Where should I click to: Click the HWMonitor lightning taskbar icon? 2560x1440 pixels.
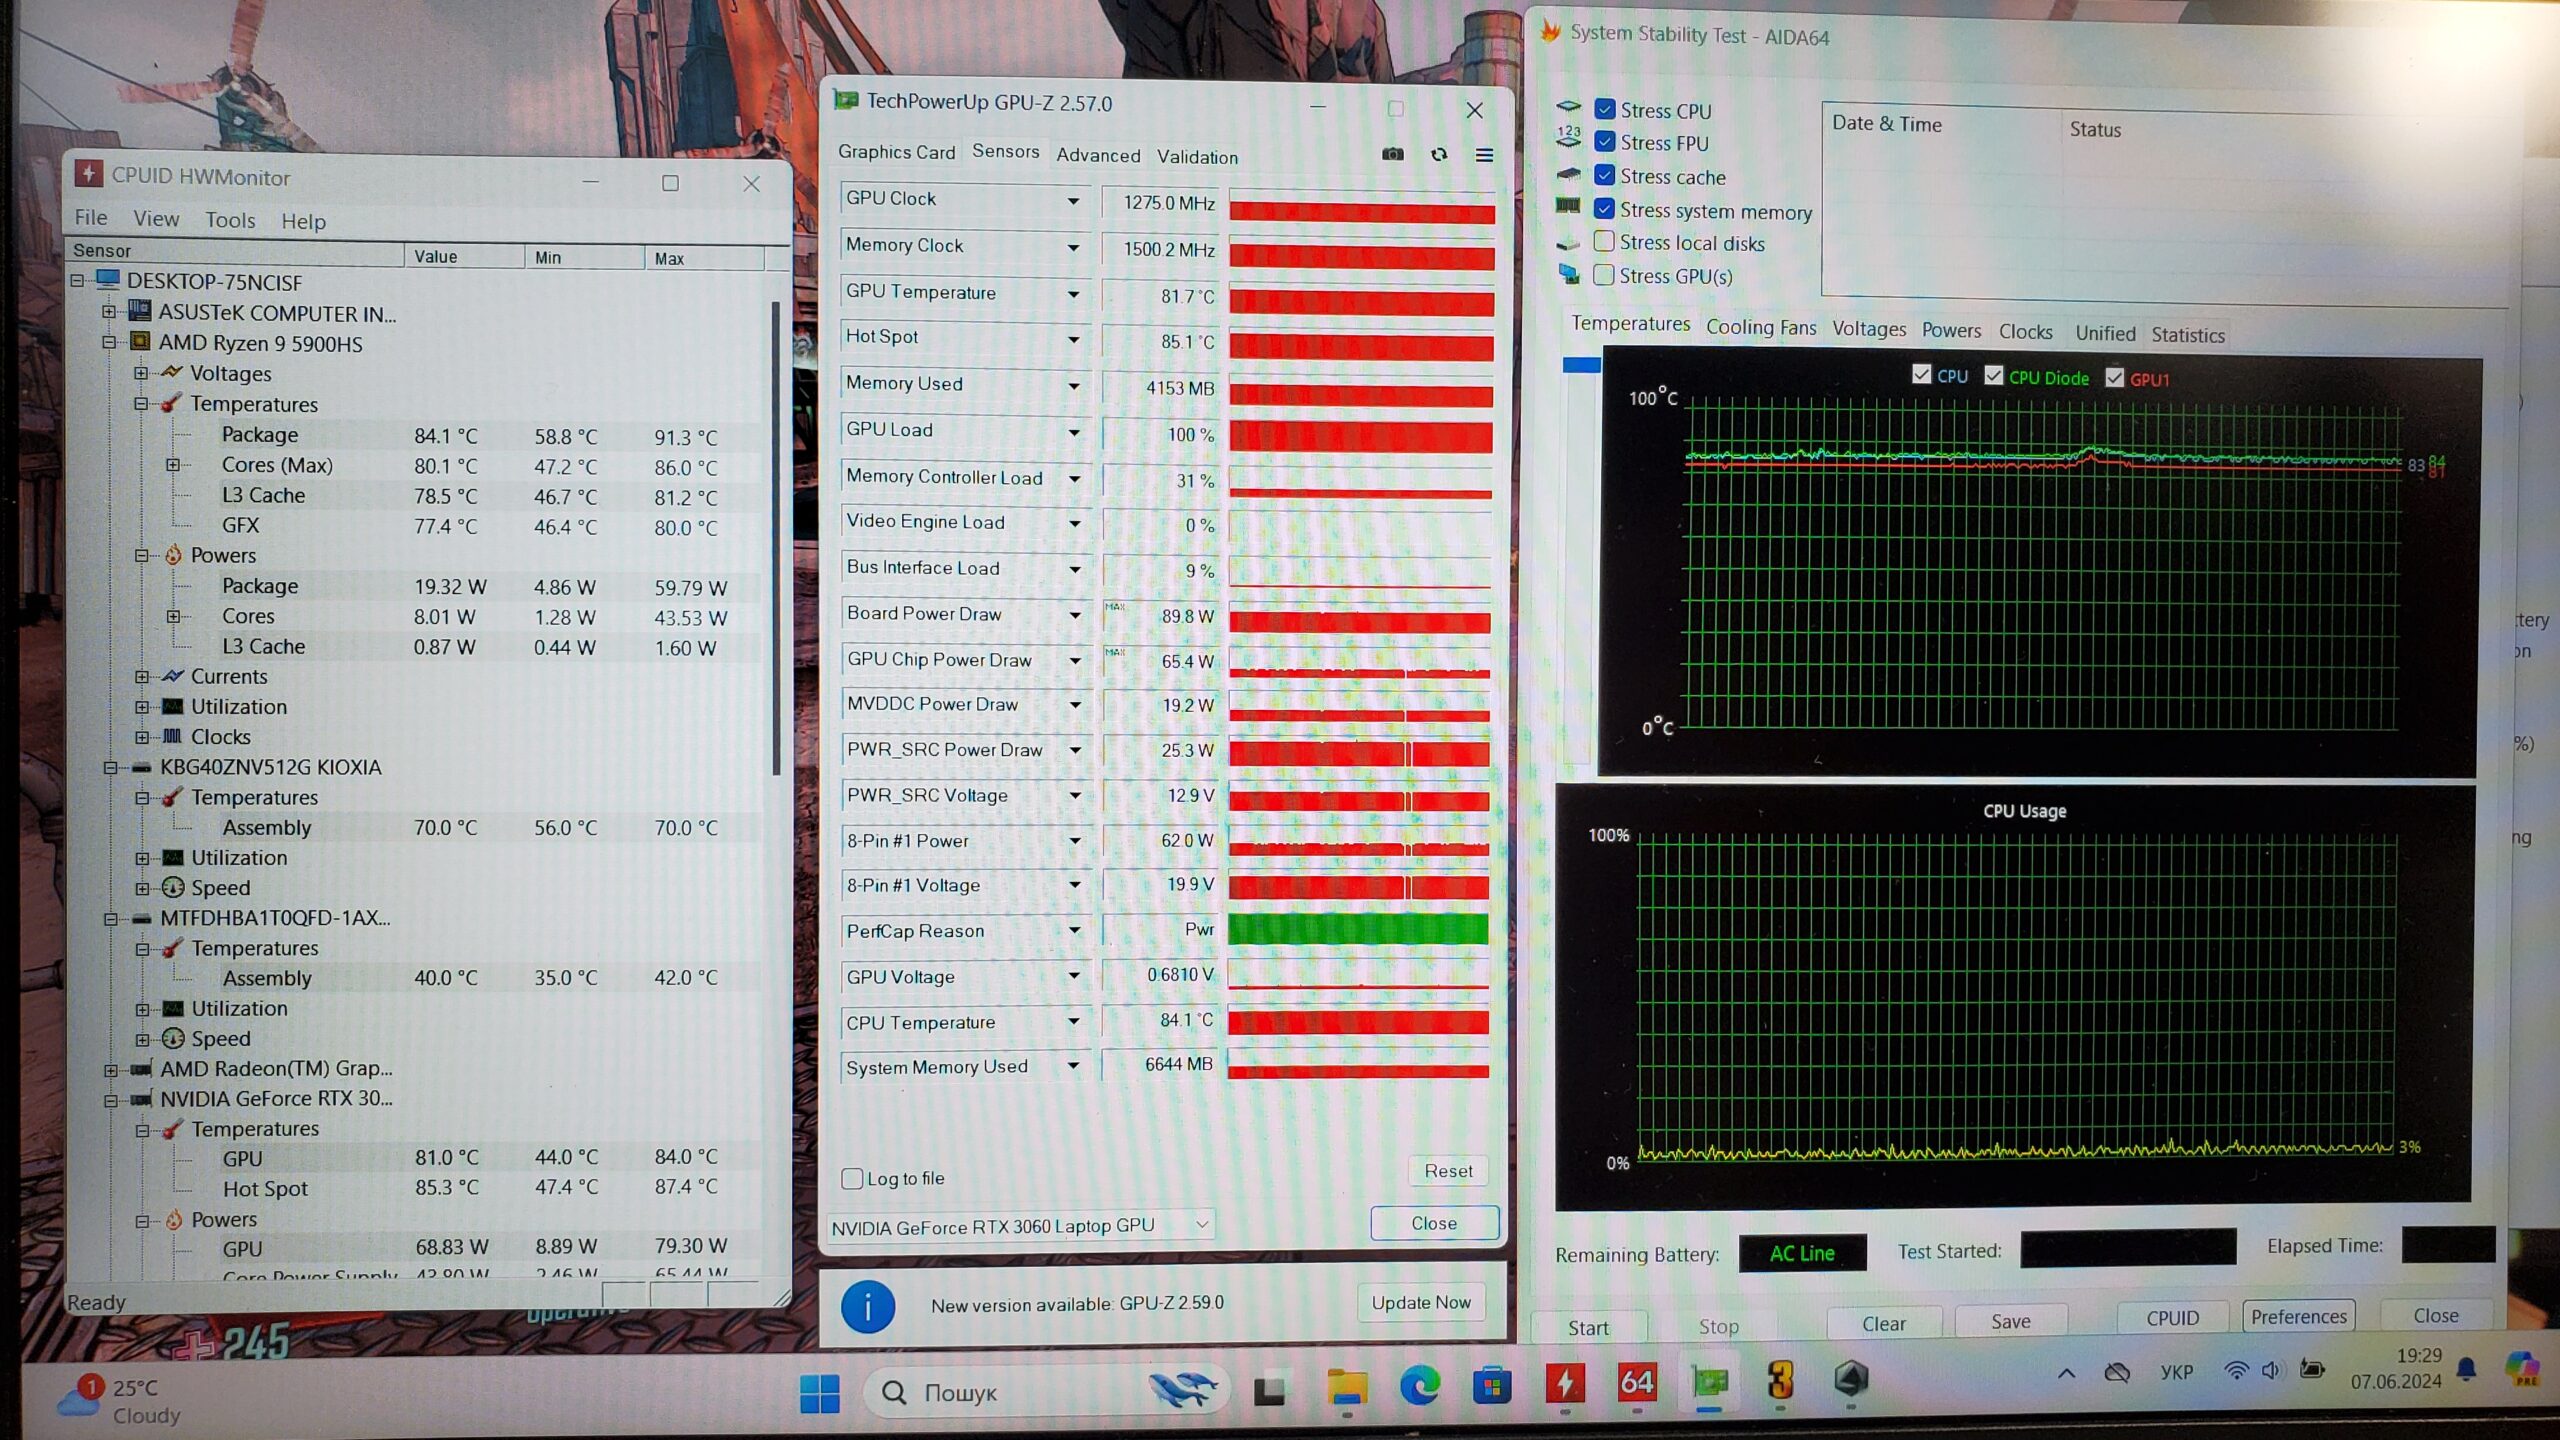(1565, 1383)
